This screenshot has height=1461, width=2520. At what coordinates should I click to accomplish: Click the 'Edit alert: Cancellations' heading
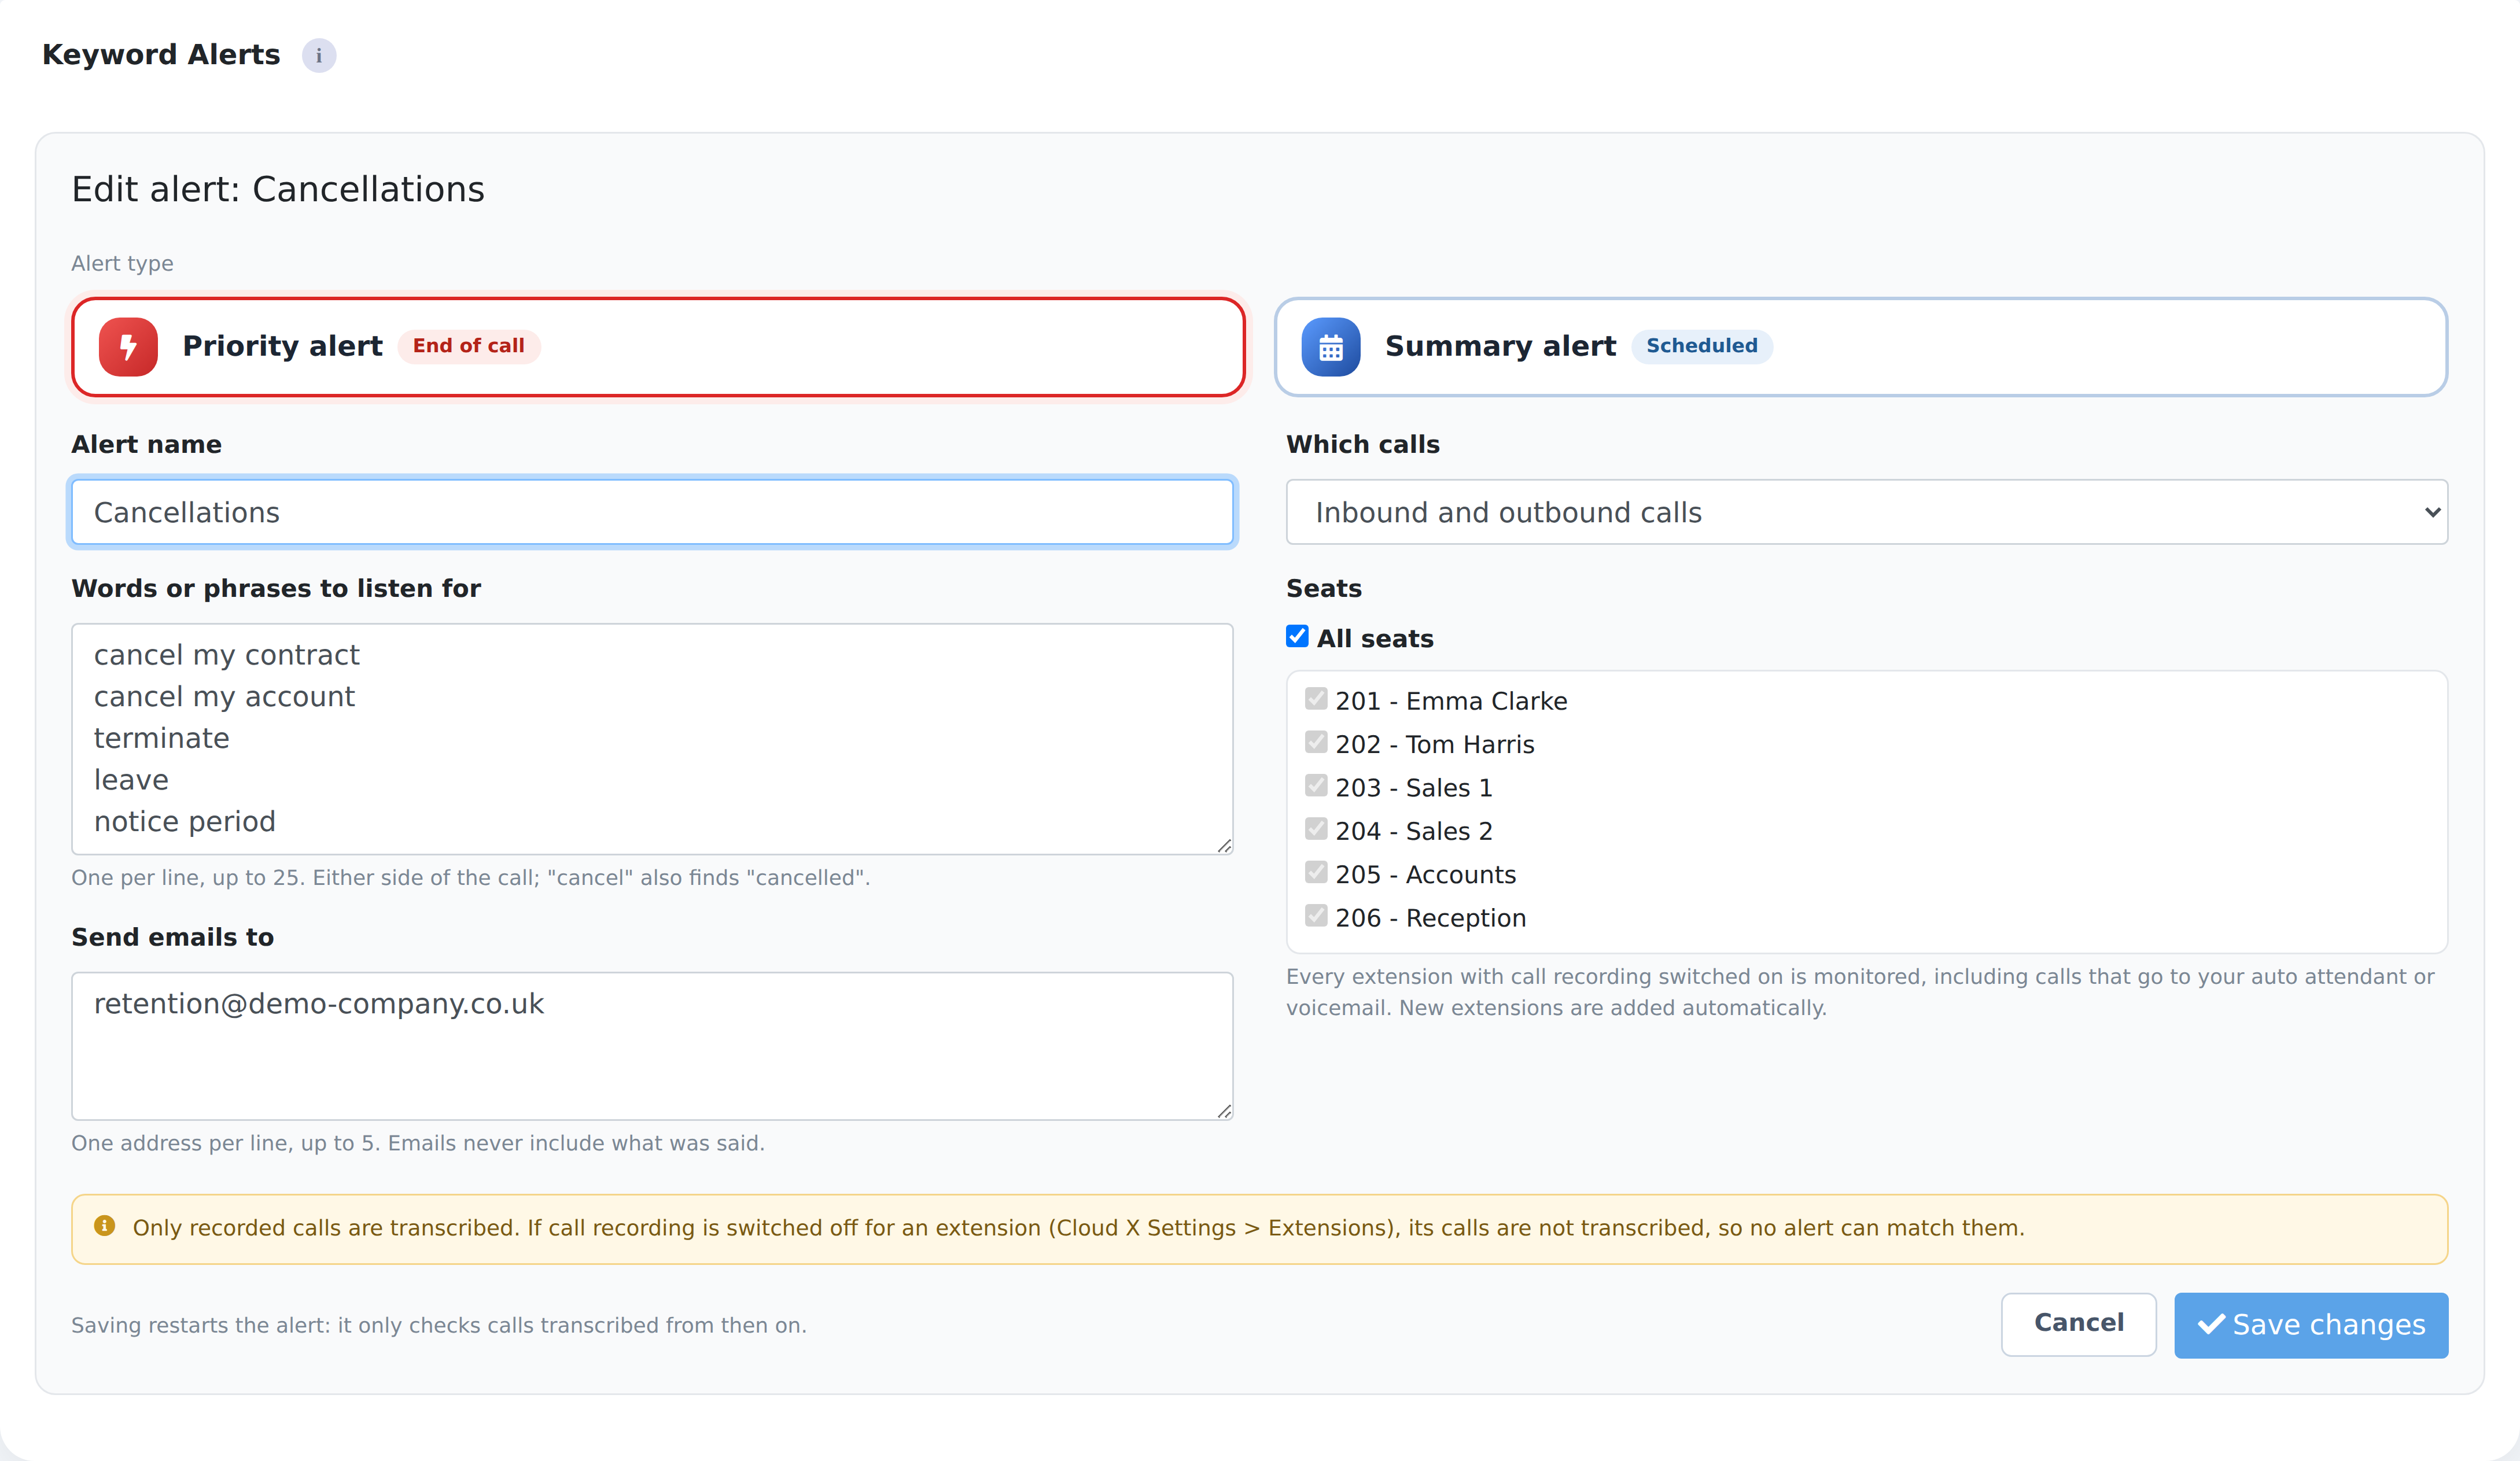(278, 189)
